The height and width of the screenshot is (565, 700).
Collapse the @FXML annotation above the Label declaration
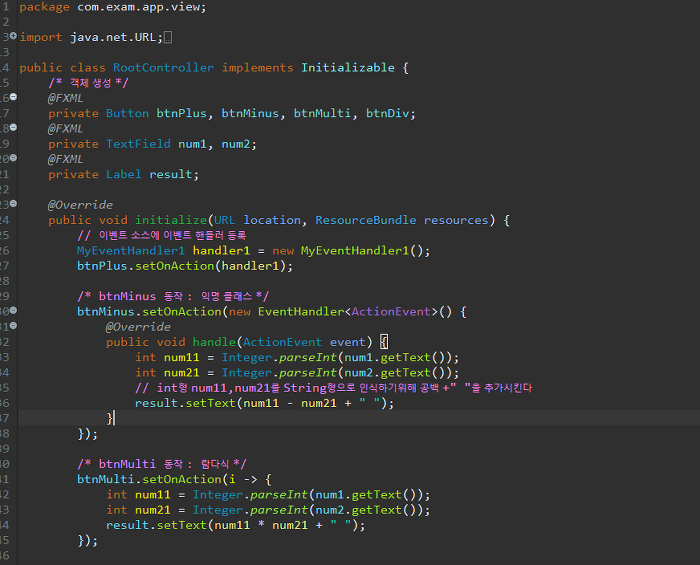13,158
